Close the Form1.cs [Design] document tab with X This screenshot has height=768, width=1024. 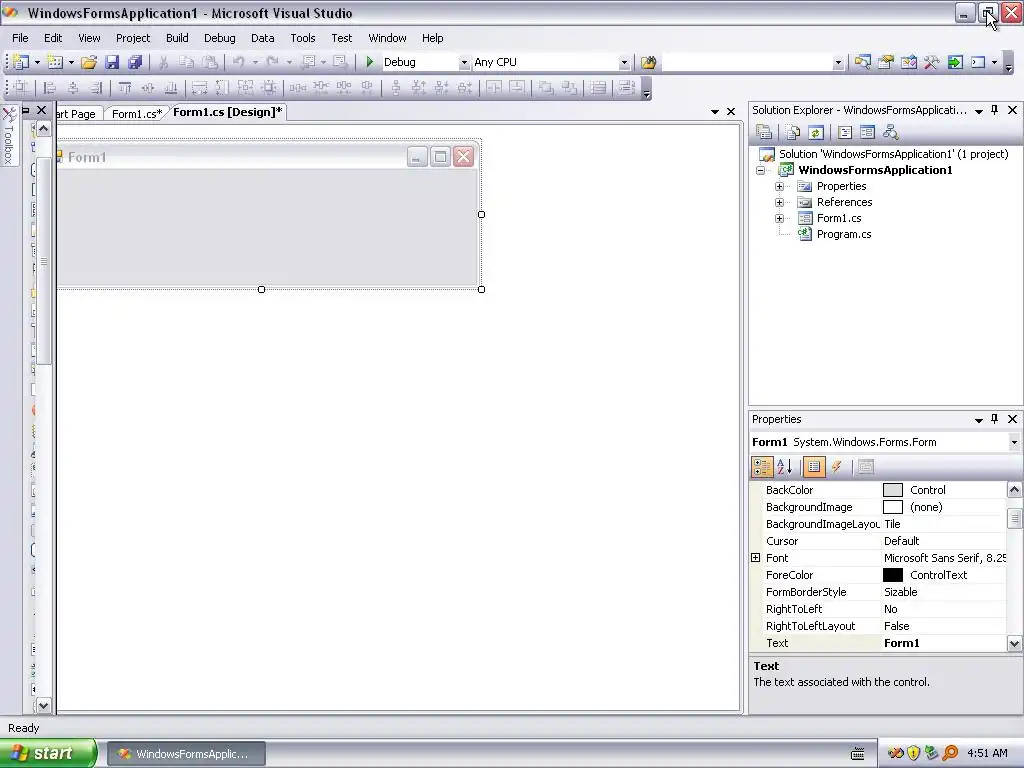pyautogui.click(x=731, y=112)
